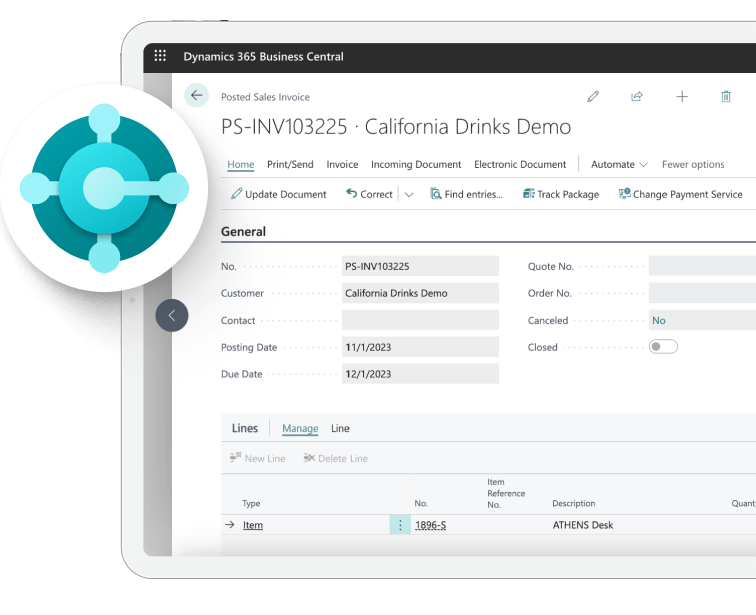The image size is (756, 615).
Task: Click the trash delete icon
Action: point(726,97)
